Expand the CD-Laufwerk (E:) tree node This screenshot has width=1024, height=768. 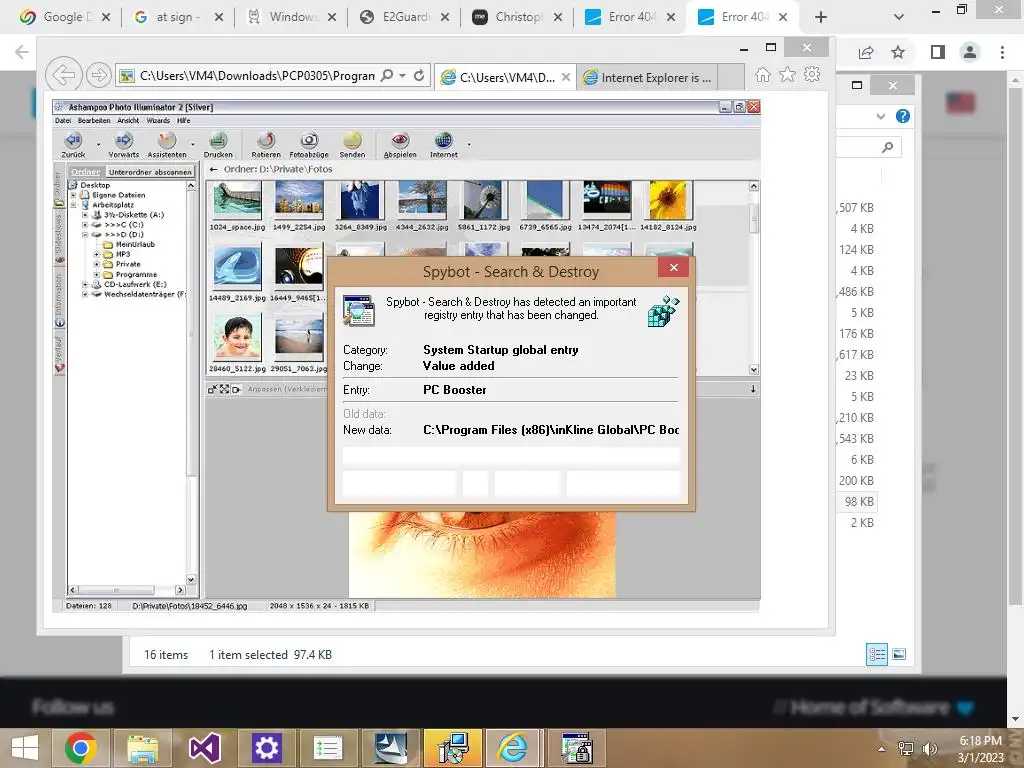coord(85,285)
